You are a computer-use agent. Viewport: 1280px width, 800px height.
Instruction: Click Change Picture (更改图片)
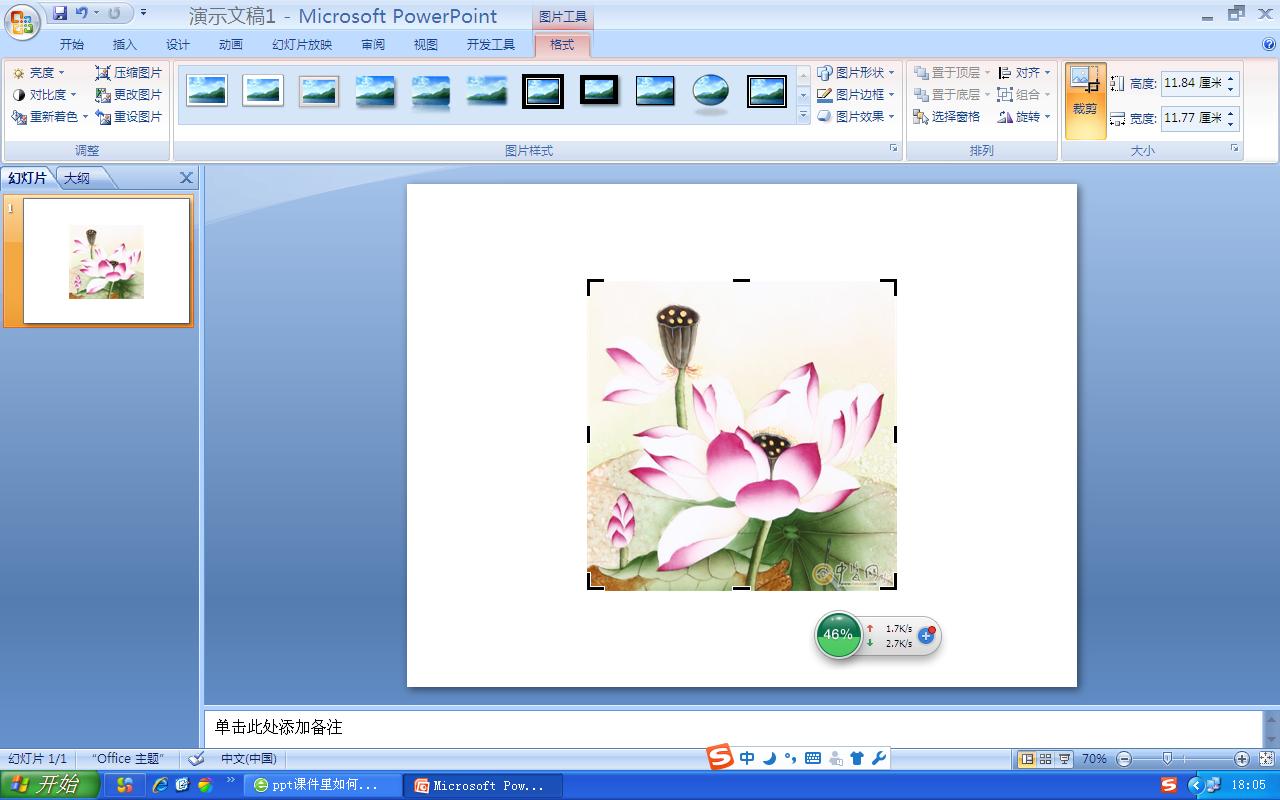coord(129,95)
